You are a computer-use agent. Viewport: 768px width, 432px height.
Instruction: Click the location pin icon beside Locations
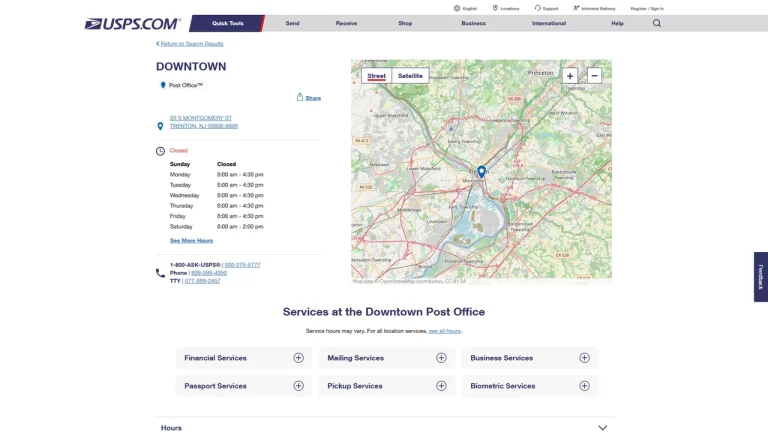(495, 8)
